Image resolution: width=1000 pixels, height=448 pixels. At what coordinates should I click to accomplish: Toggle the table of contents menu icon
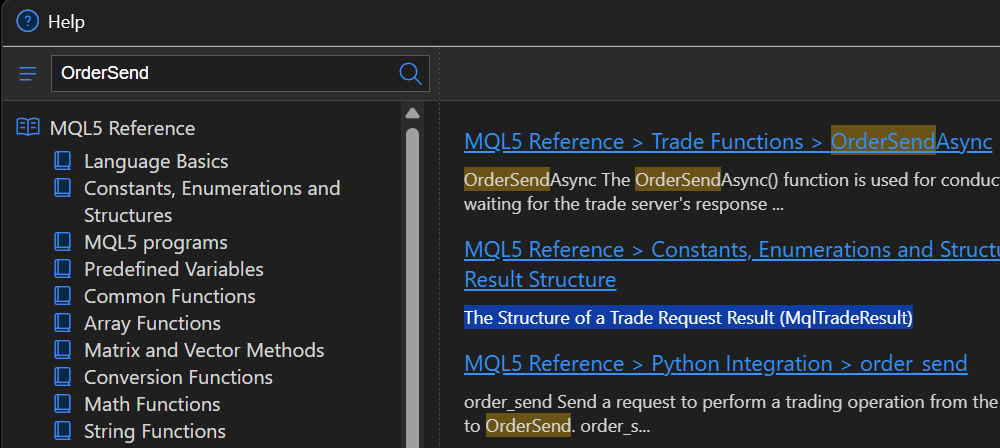click(27, 74)
